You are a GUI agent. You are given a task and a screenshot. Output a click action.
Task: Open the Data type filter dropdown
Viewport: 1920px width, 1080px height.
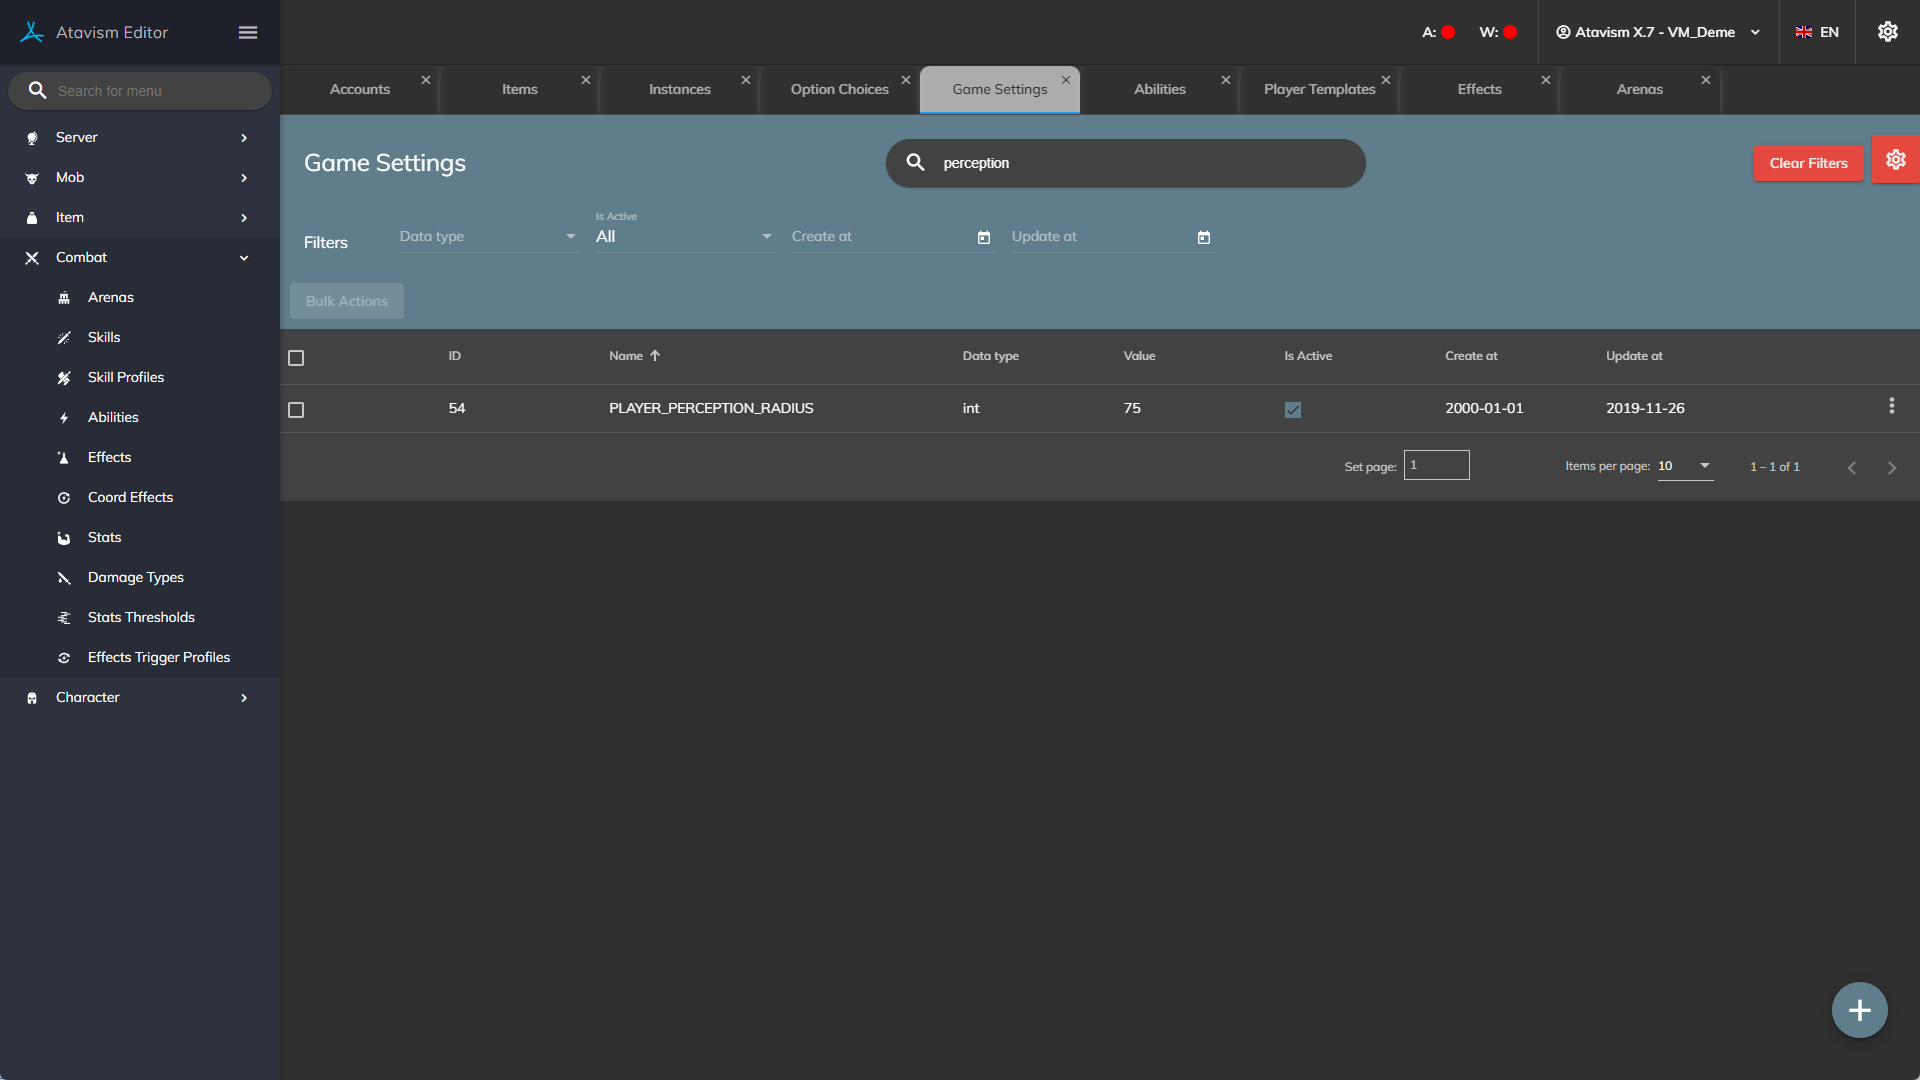point(488,237)
